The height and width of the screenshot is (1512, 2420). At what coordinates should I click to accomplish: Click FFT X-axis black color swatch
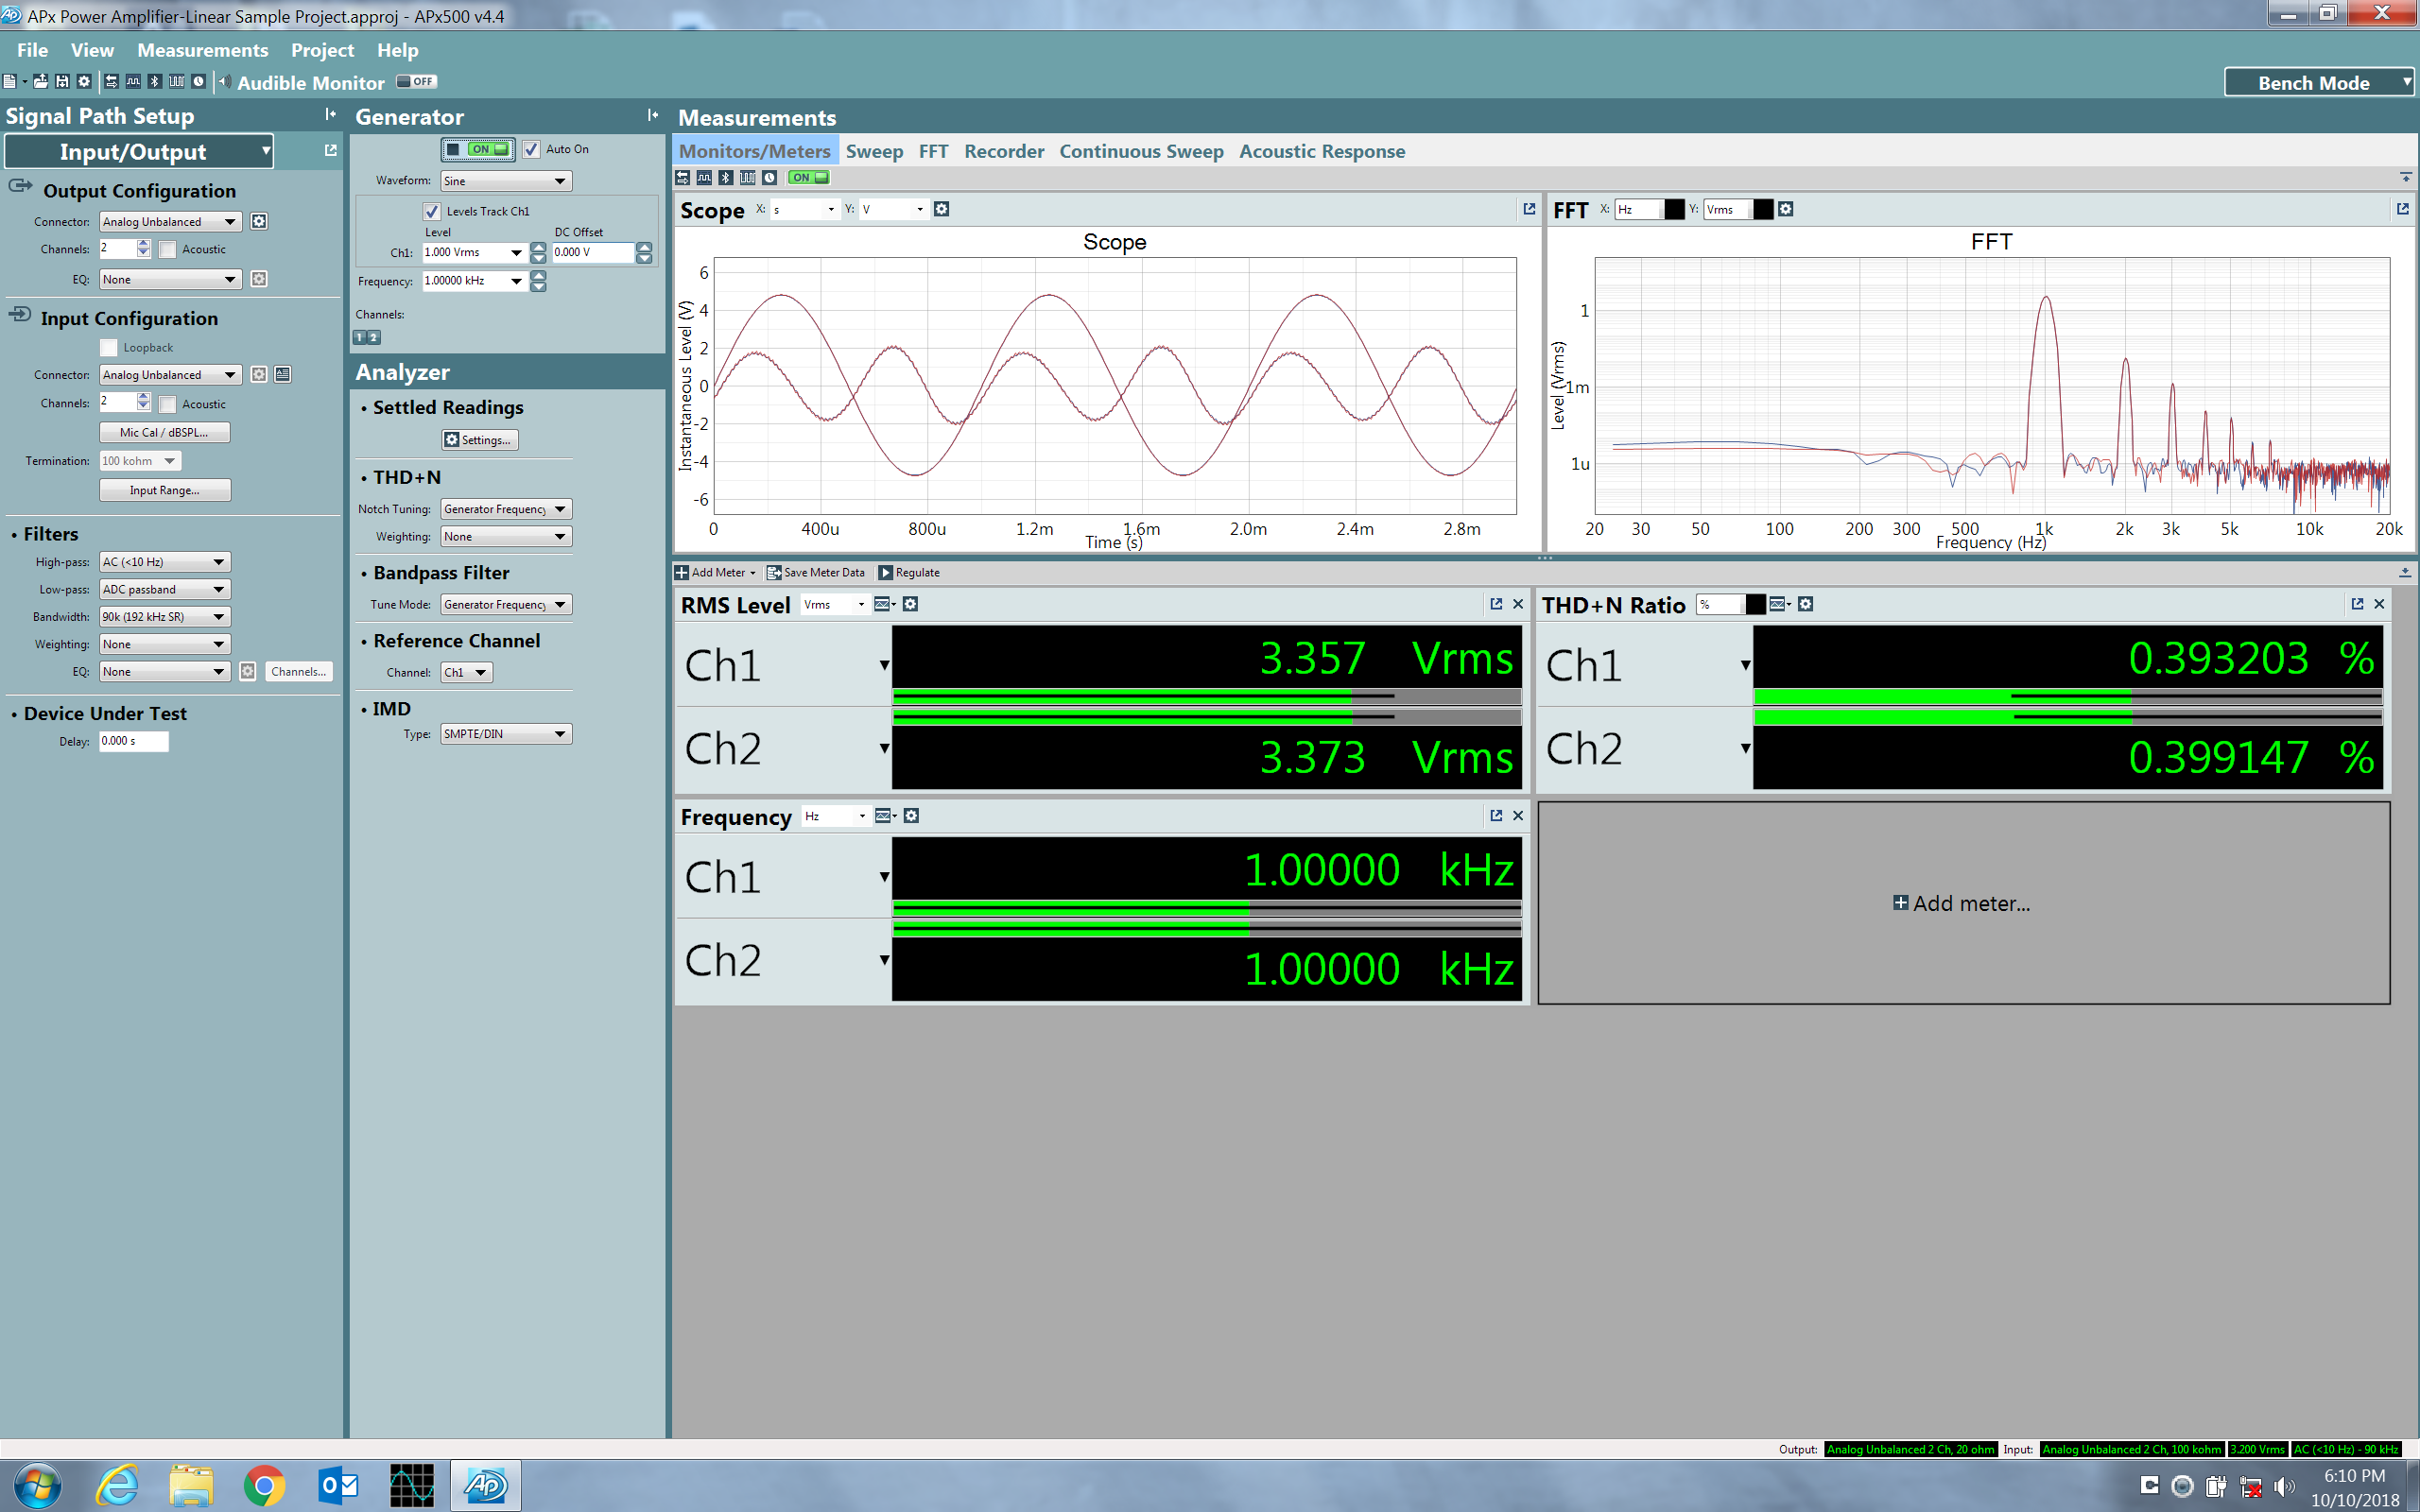1674,209
